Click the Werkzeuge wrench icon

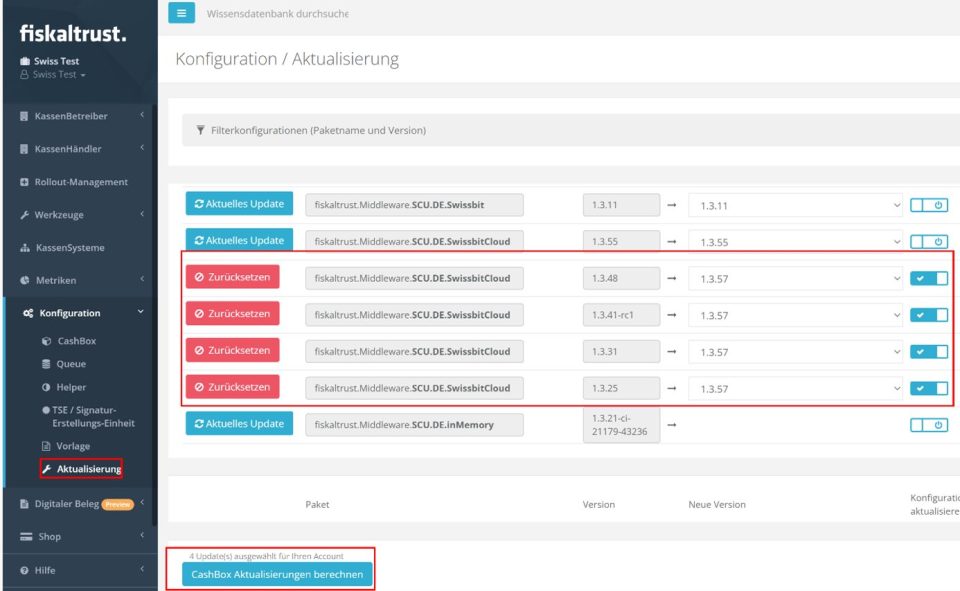point(24,215)
